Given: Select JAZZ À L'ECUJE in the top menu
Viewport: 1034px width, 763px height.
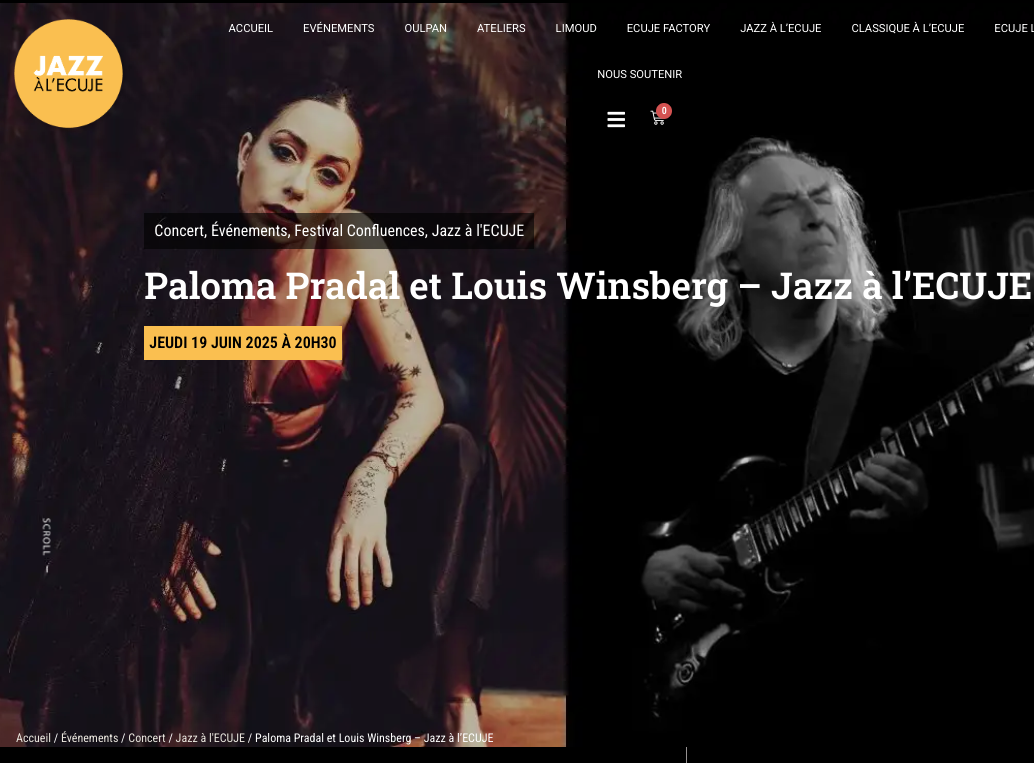Looking at the screenshot, I should coord(781,28).
